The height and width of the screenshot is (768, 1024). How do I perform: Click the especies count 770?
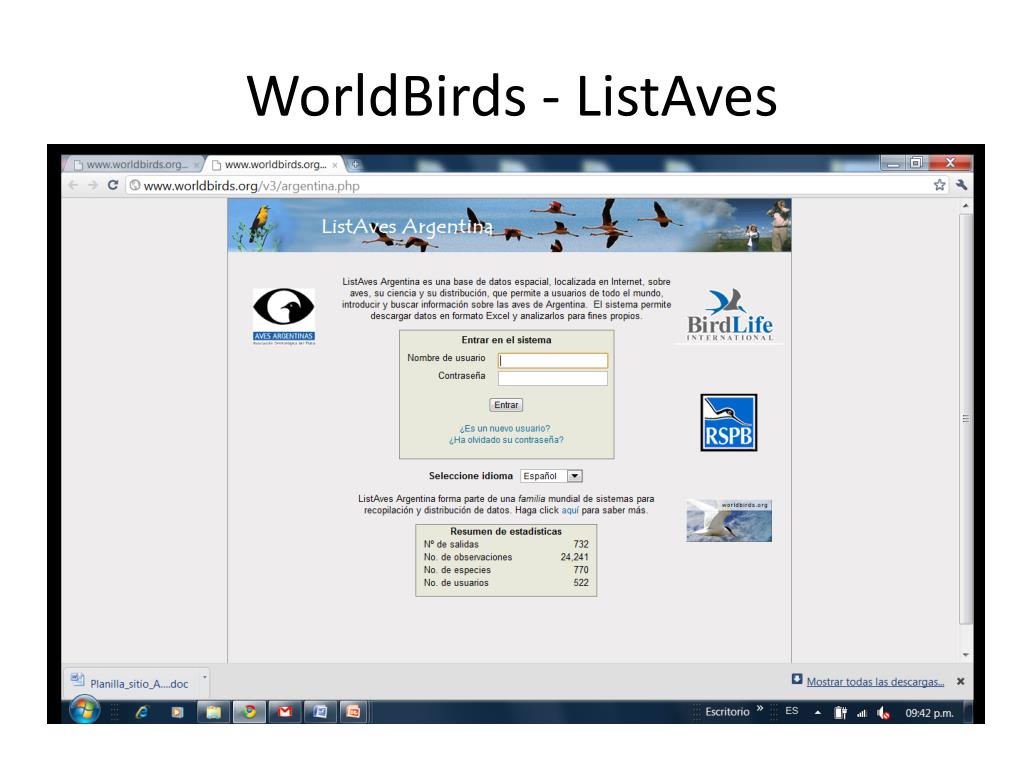(x=581, y=570)
